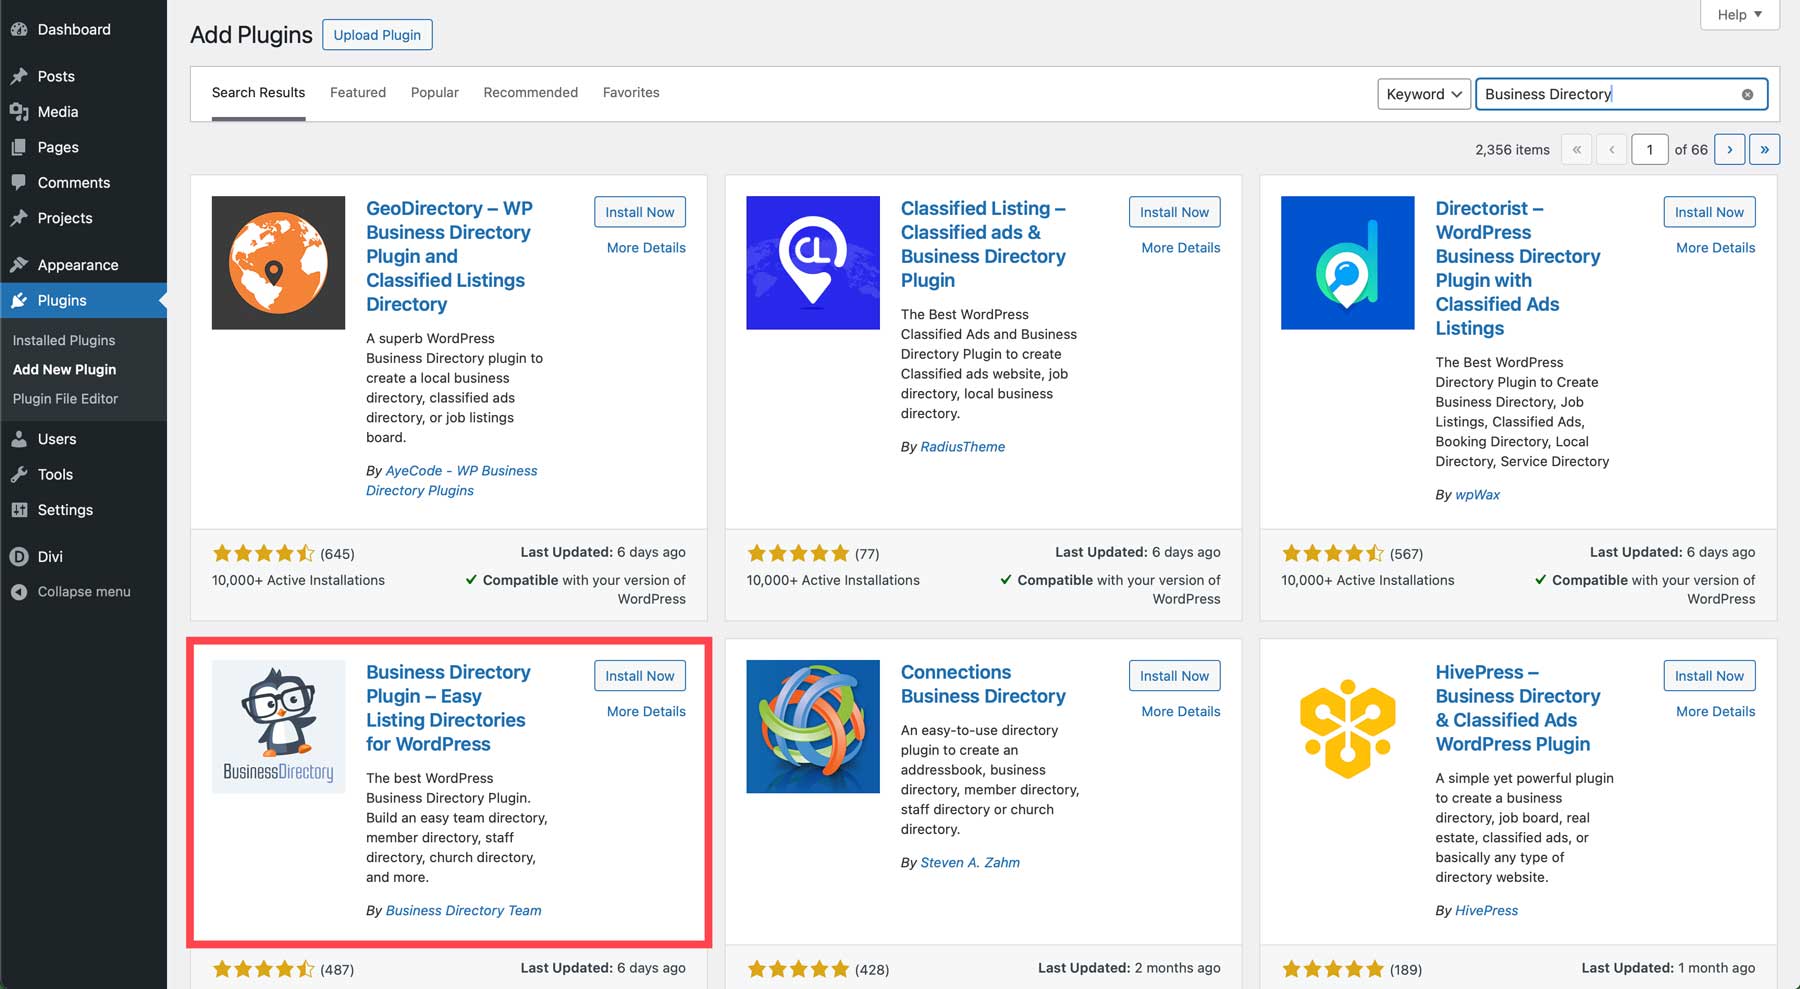Select the Posts icon in the sidebar
This screenshot has height=989, width=1800.
(19, 75)
